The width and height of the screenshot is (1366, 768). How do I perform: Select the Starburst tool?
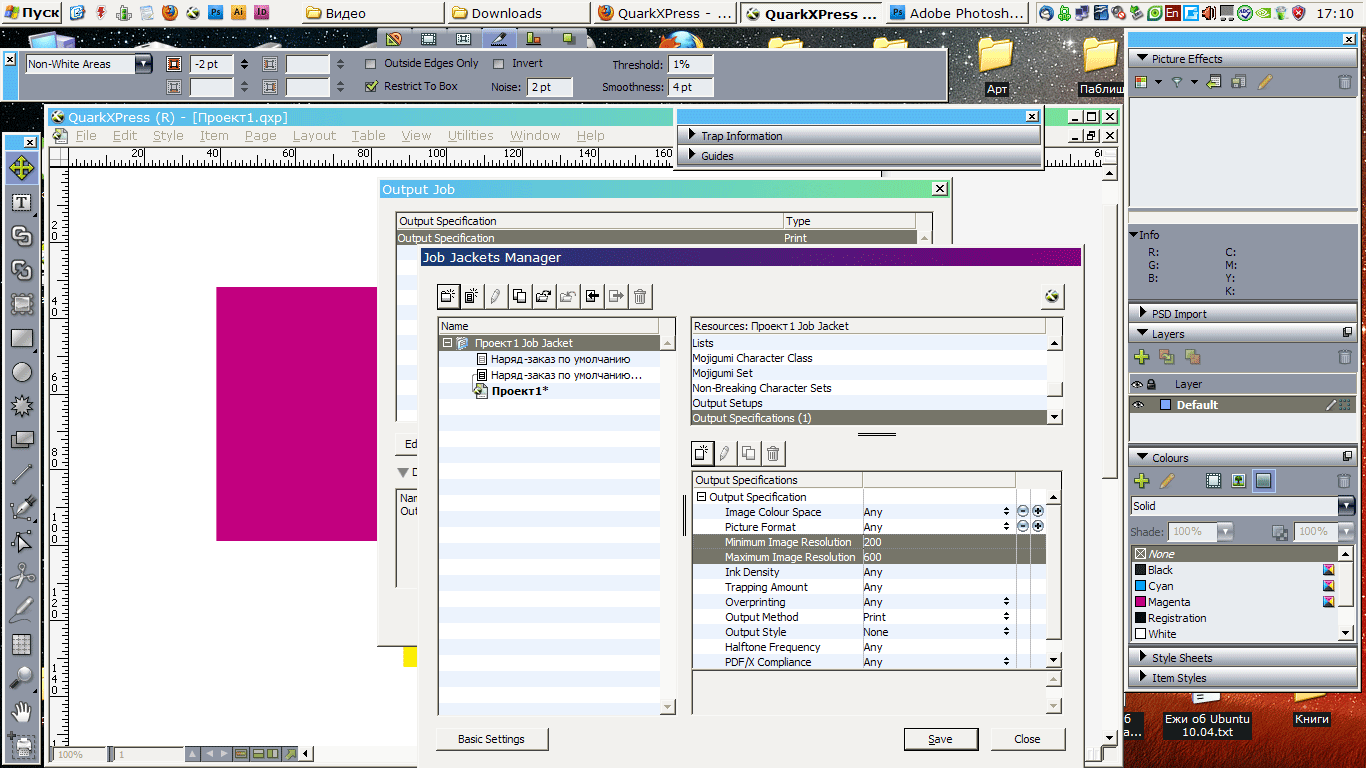click(x=21, y=406)
